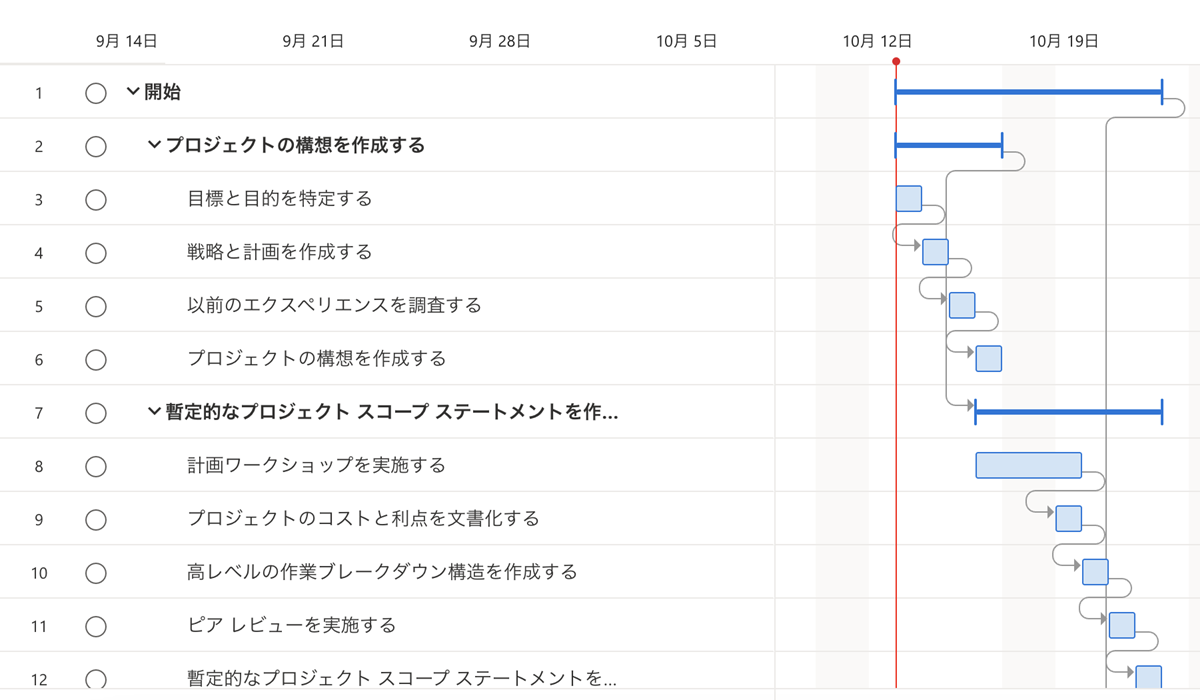Image resolution: width=1200 pixels, height=700 pixels.
Task: Select the red today marker dot
Action: [x=896, y=60]
